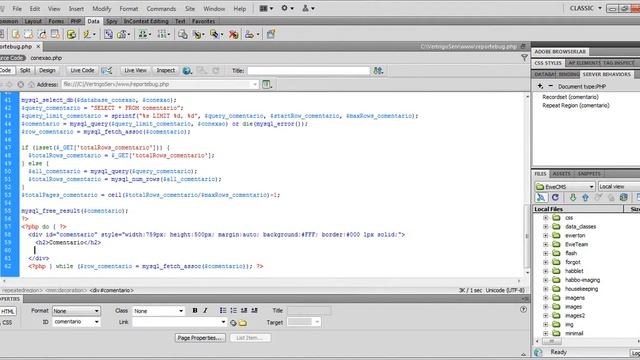
Task: Click the filter icon above the Title field
Action: point(524,58)
